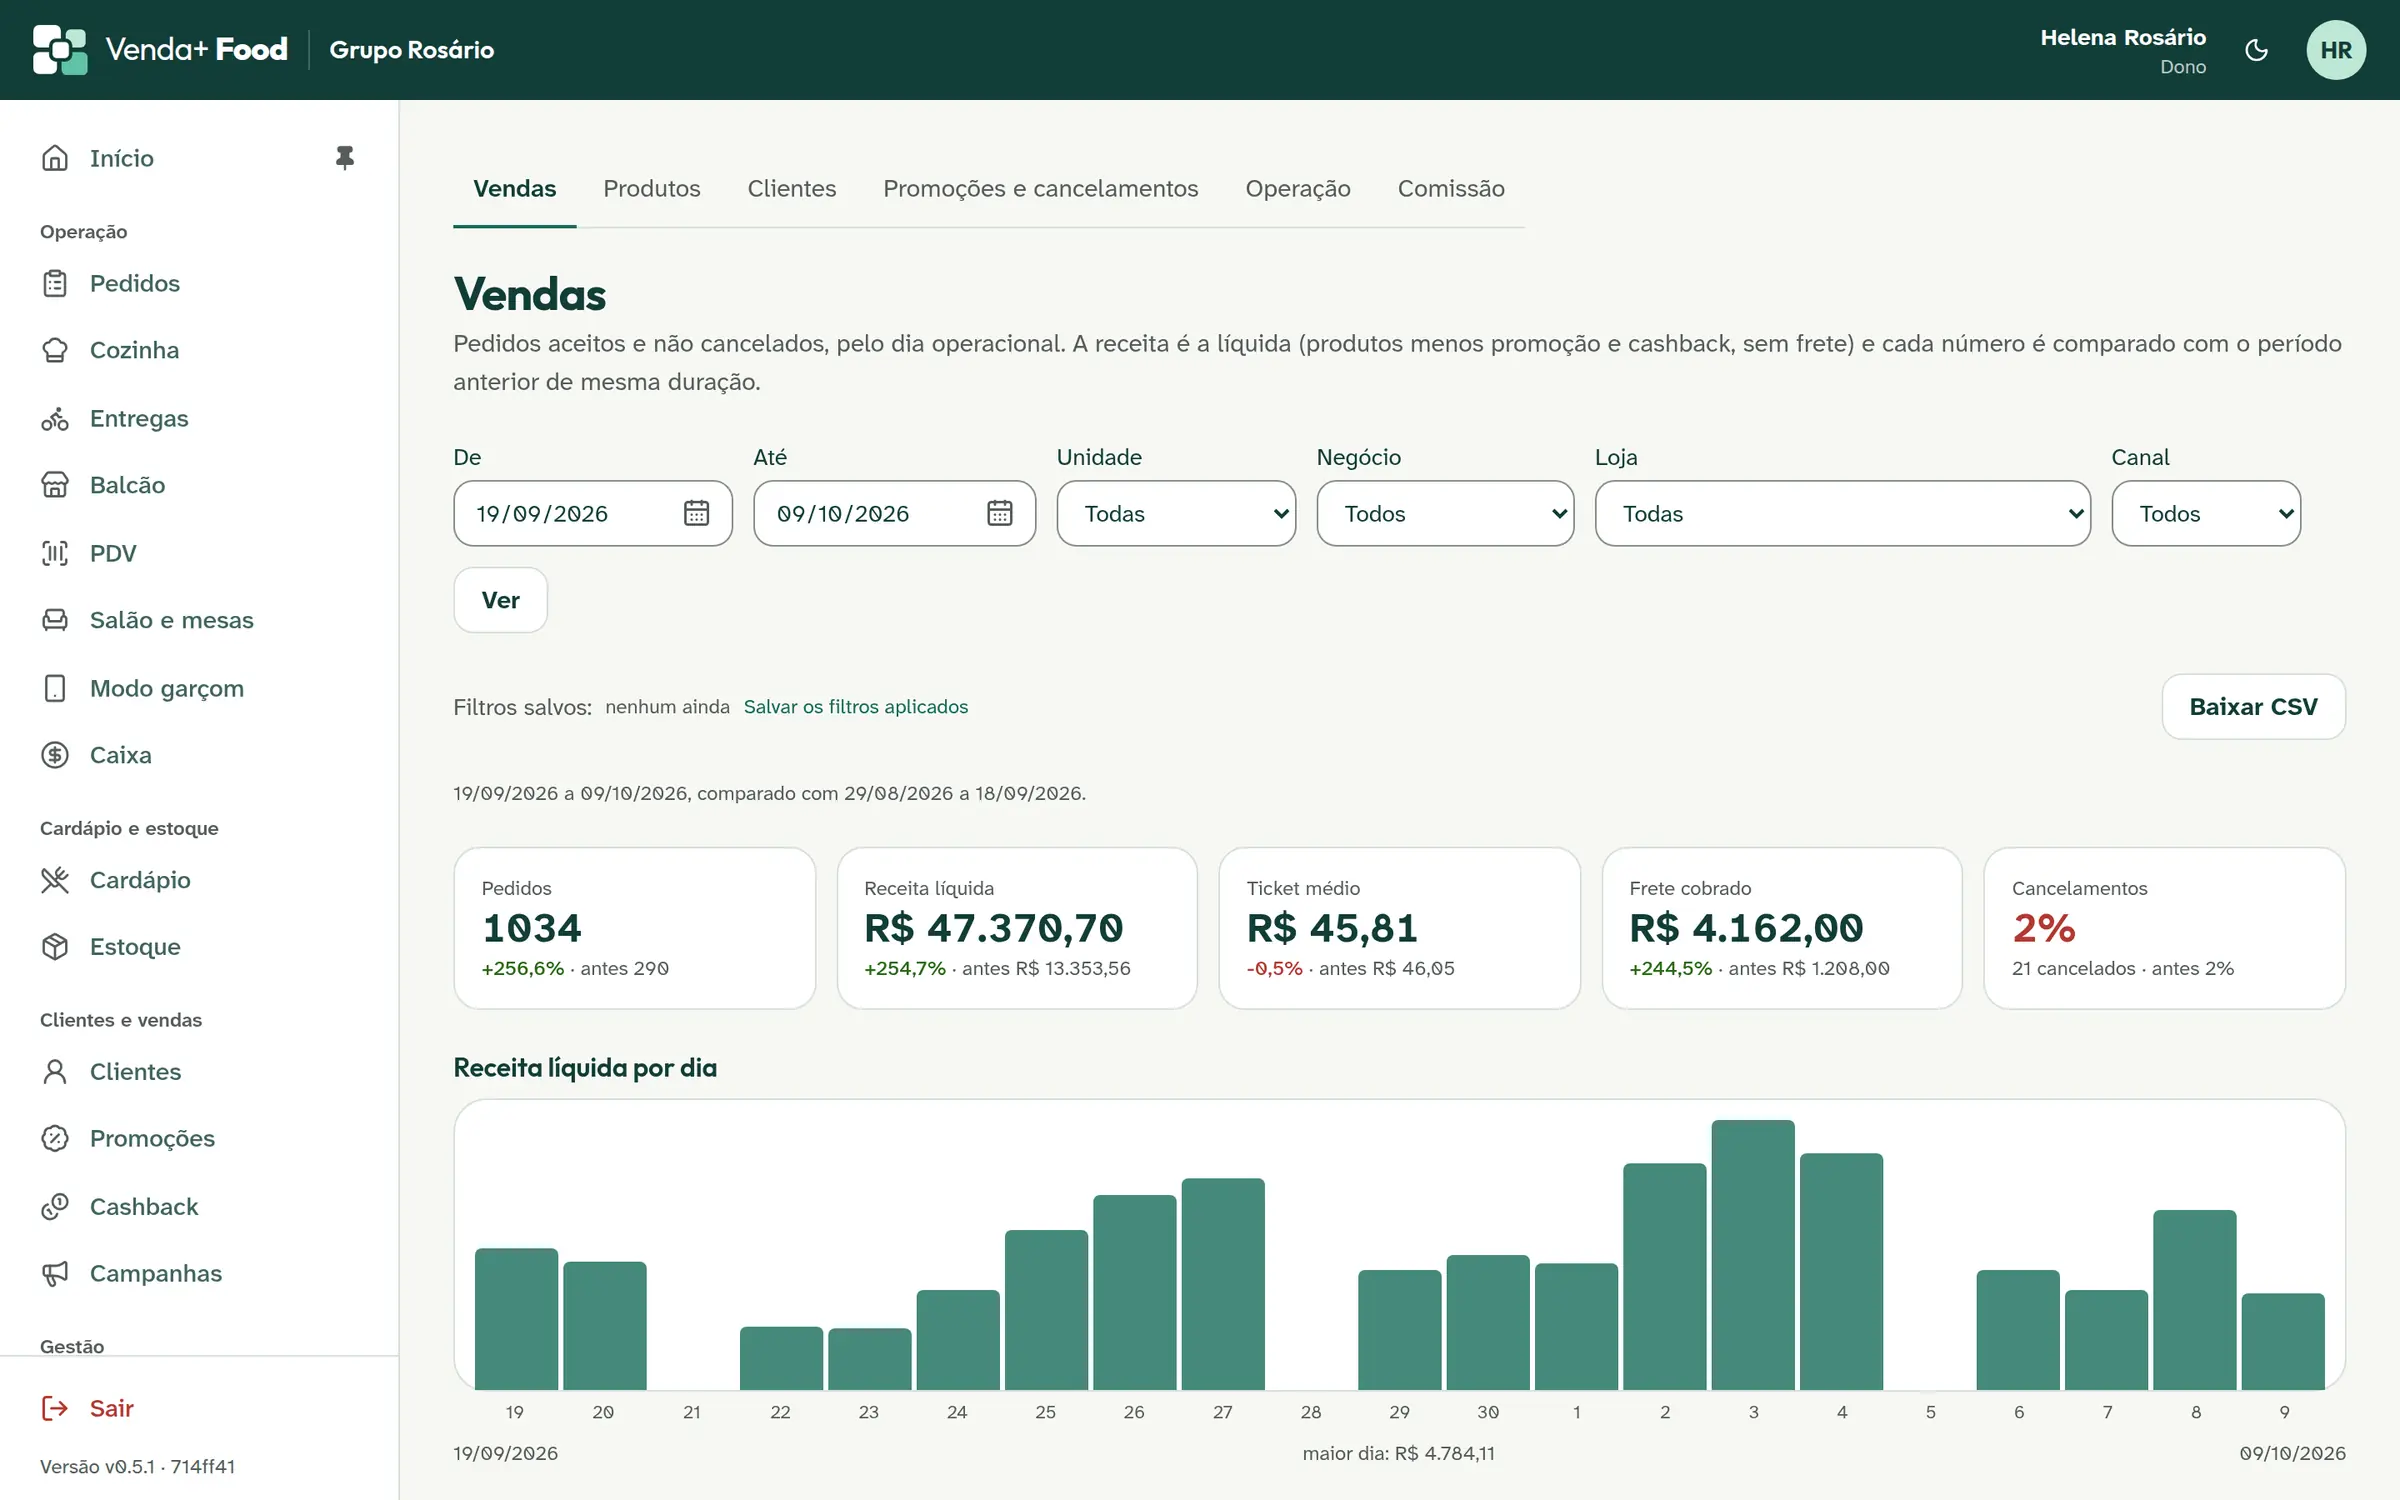
Task: Click the tallest chart bar for day 3
Action: (1753, 1255)
